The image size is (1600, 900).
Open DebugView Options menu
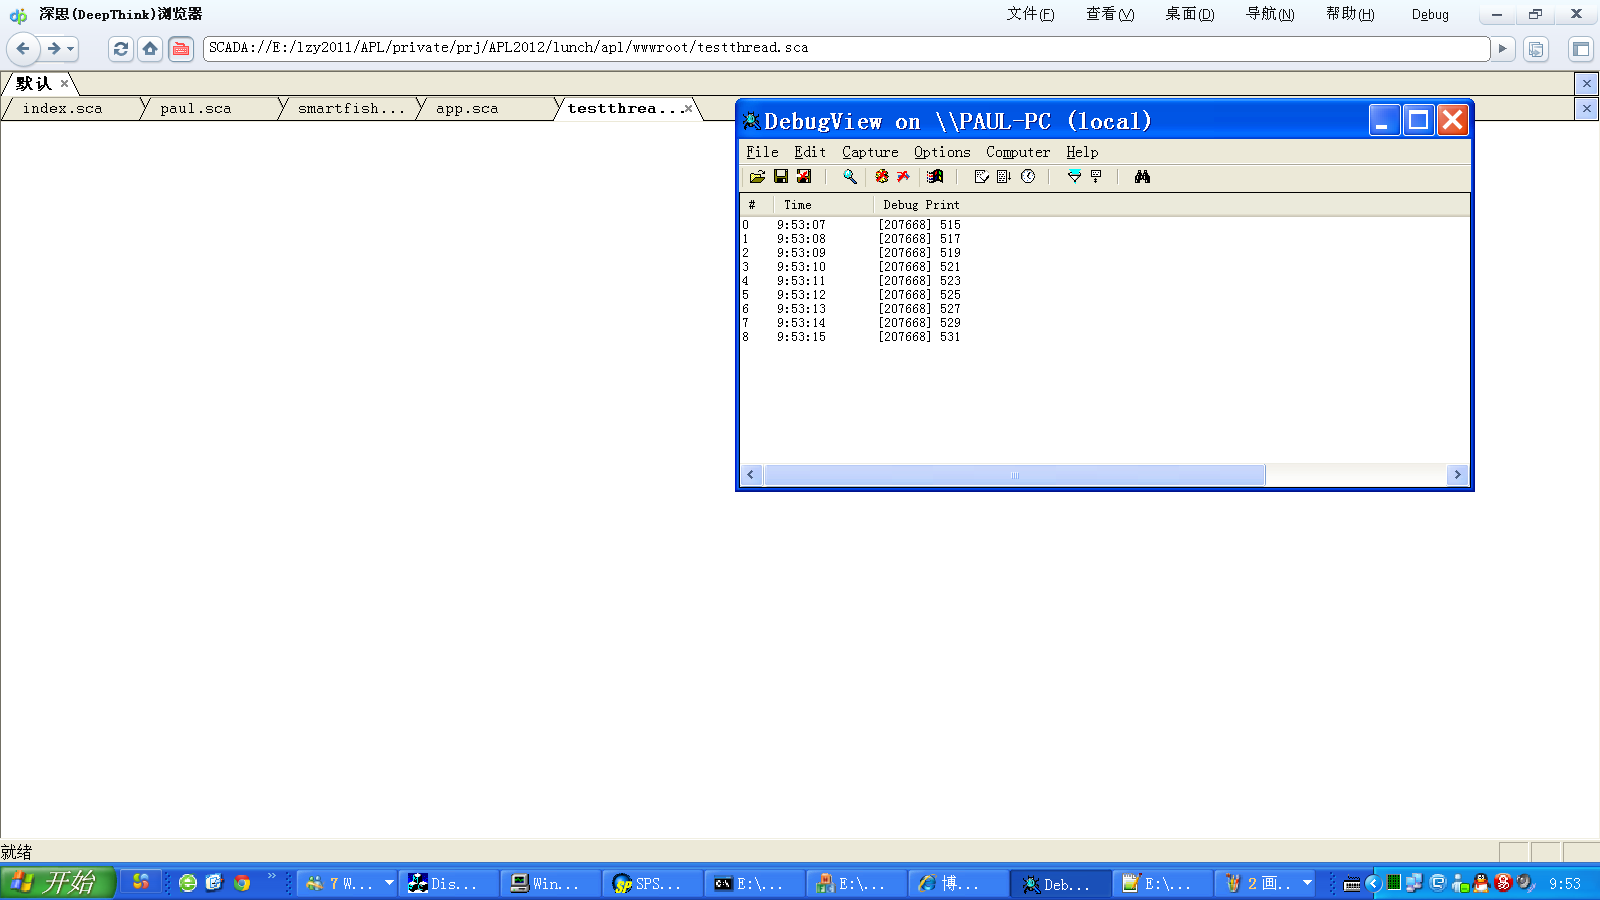click(x=942, y=152)
